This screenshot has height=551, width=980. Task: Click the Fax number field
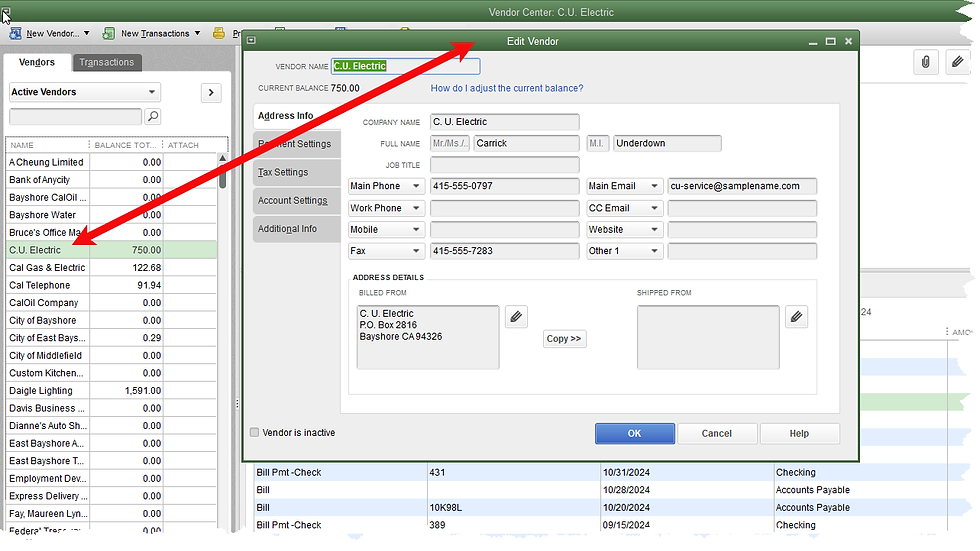click(x=504, y=251)
